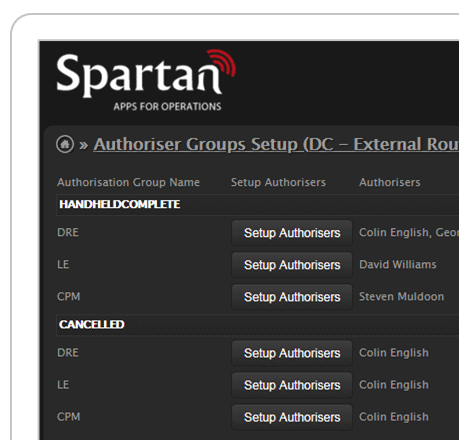Click the home icon in breadcrumb

pyautogui.click(x=65, y=144)
